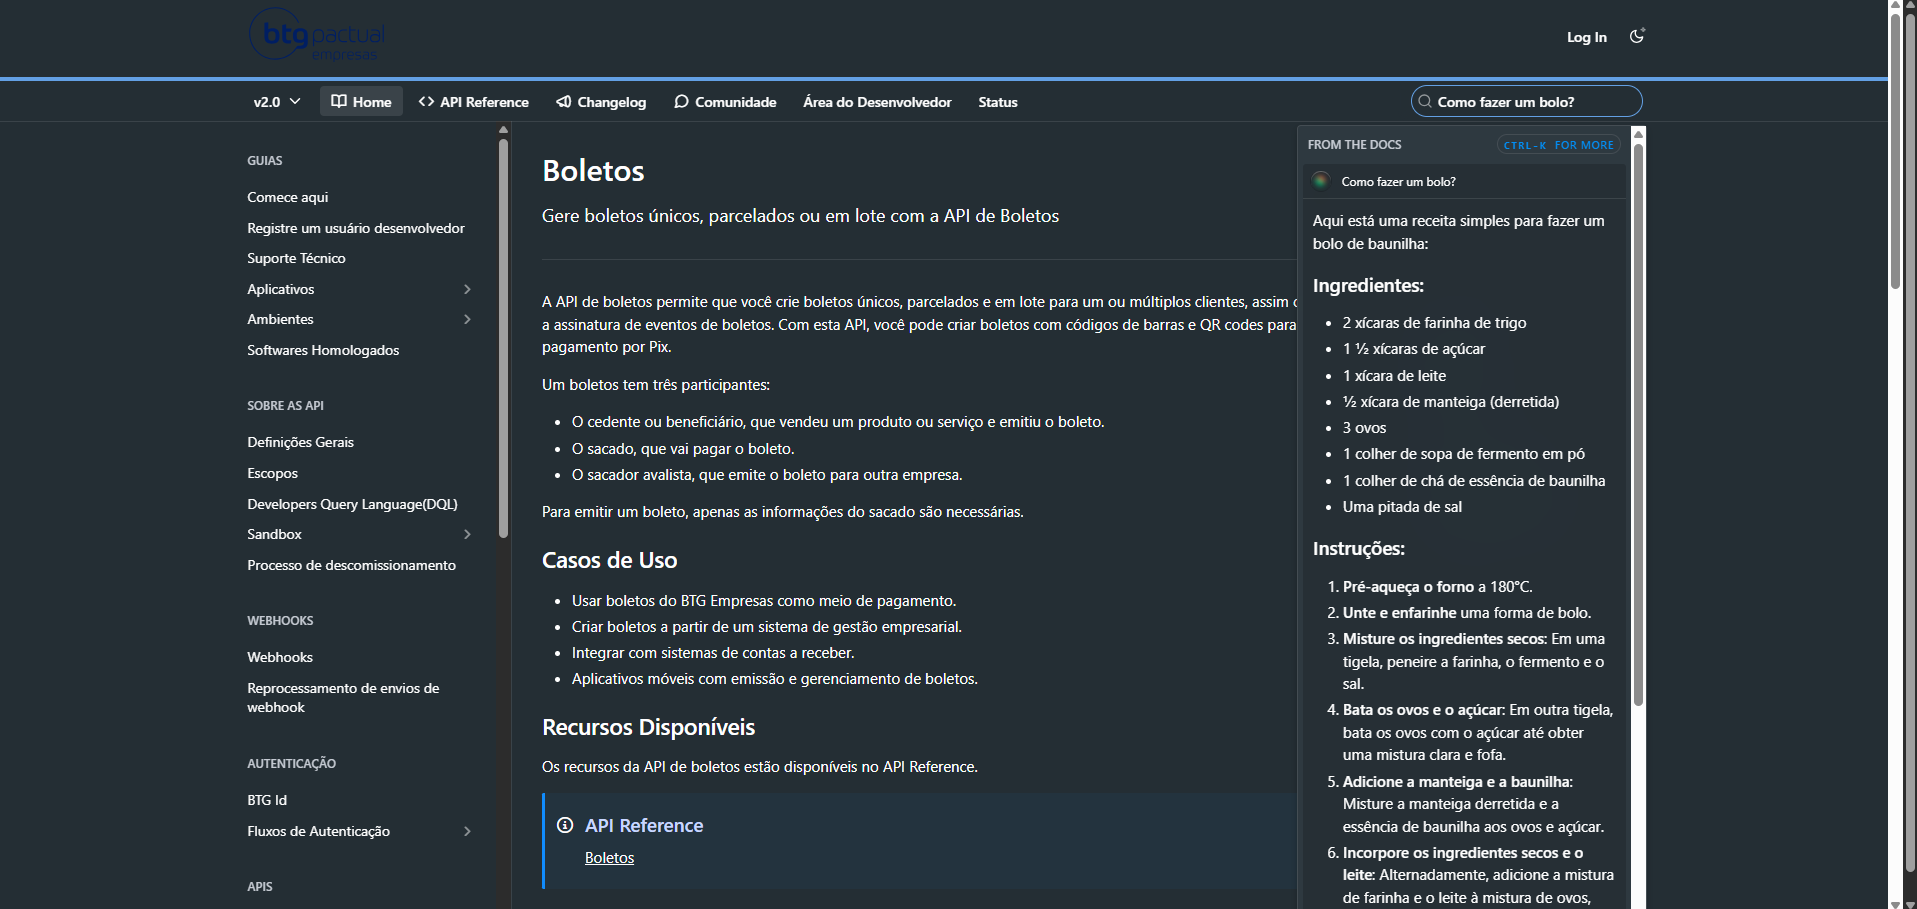This screenshot has height=909, width=1917.
Task: Open the 'Comece aqui' guide
Action: [x=288, y=197]
